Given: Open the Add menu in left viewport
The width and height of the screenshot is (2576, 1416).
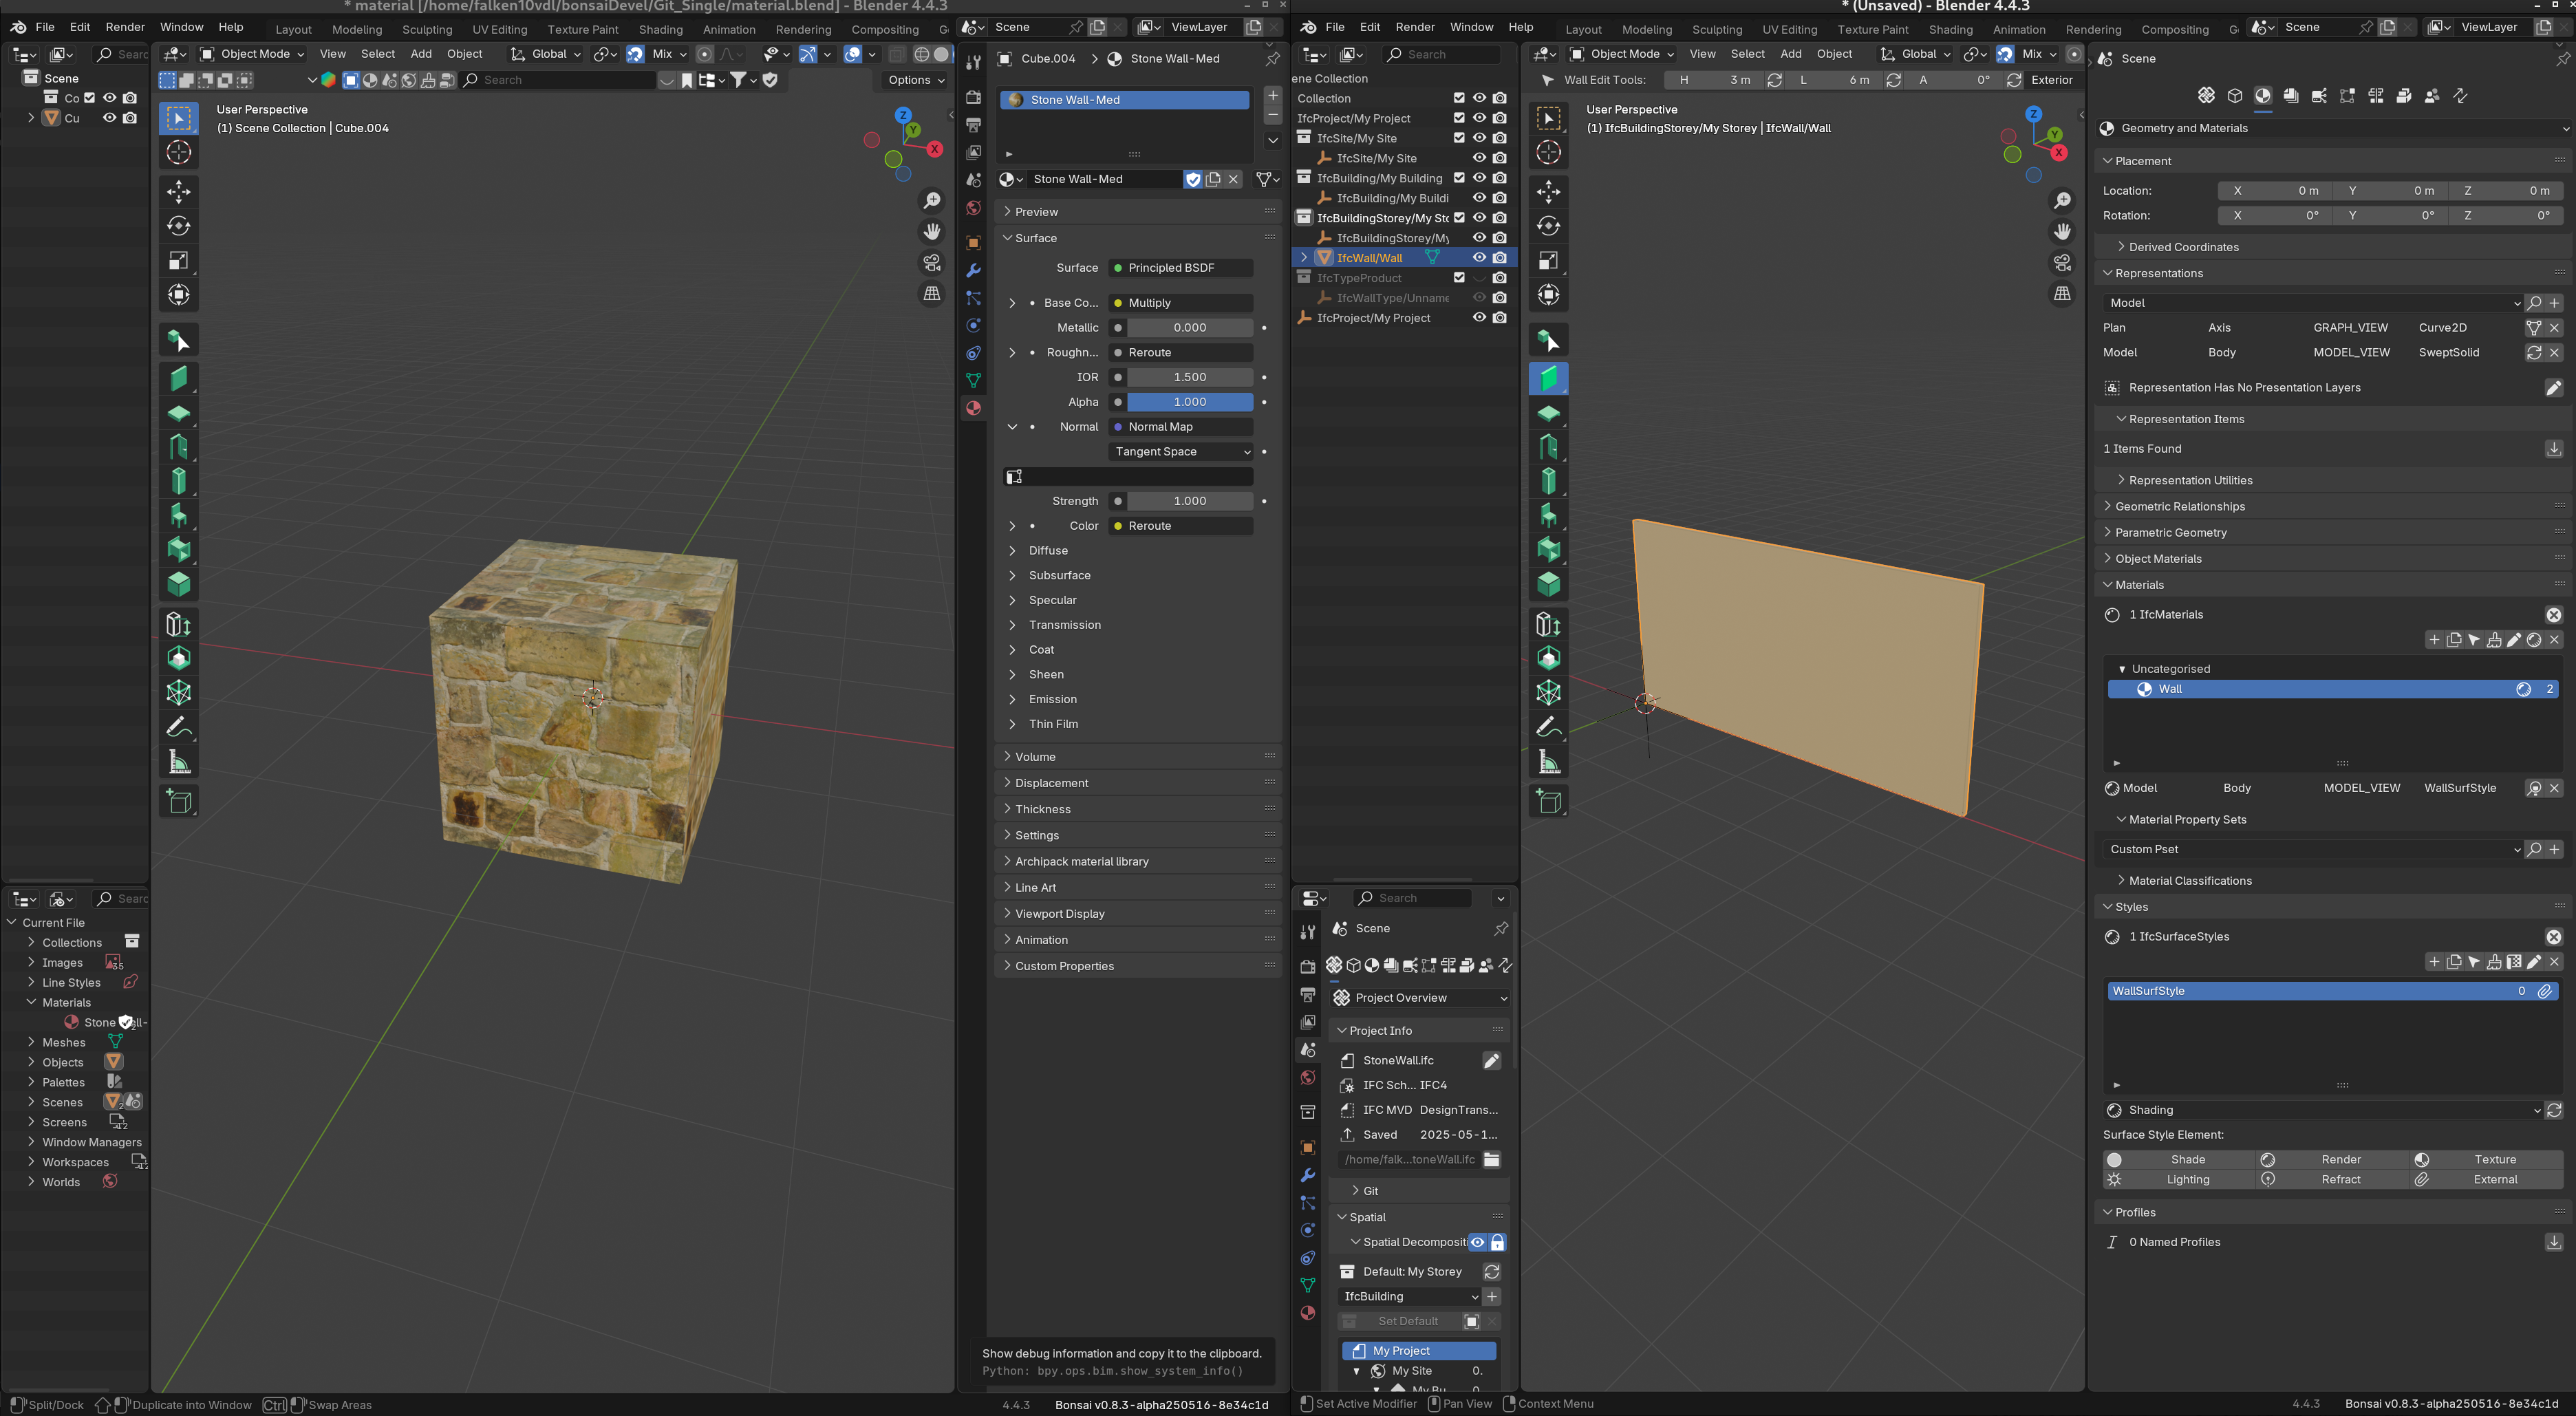Looking at the screenshot, I should [x=421, y=54].
